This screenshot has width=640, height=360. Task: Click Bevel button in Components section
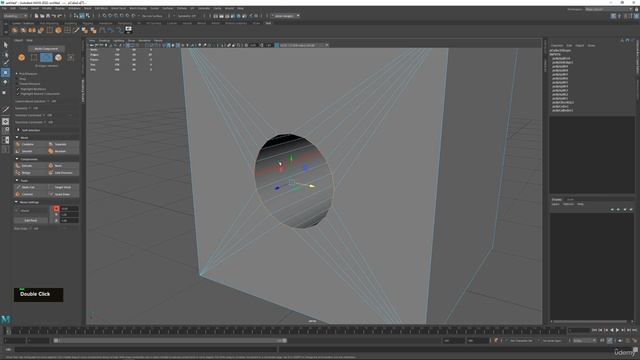[x=63, y=166]
